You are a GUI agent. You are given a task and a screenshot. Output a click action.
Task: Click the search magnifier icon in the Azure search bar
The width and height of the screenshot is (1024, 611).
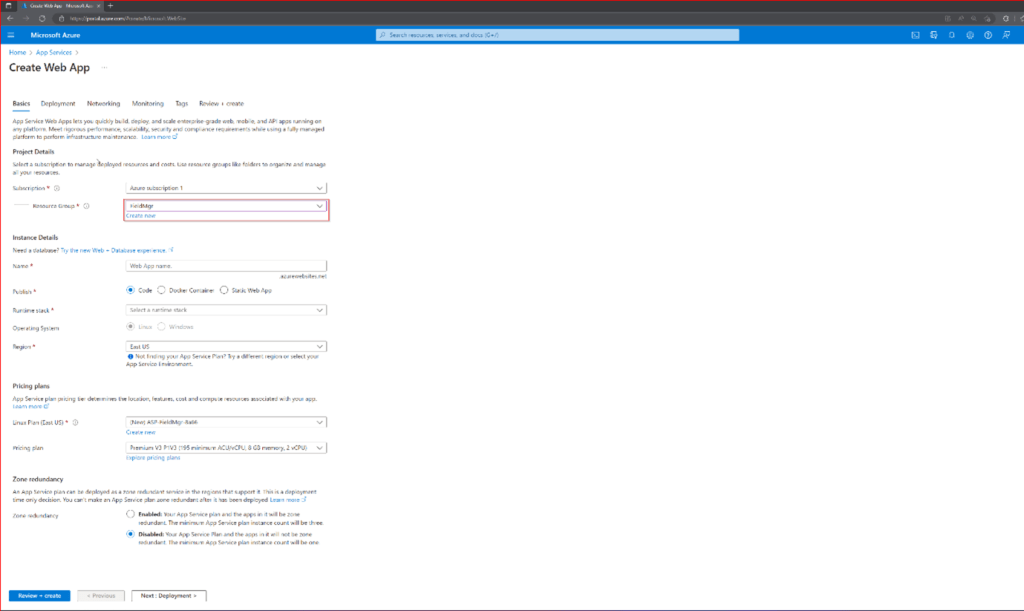382,35
